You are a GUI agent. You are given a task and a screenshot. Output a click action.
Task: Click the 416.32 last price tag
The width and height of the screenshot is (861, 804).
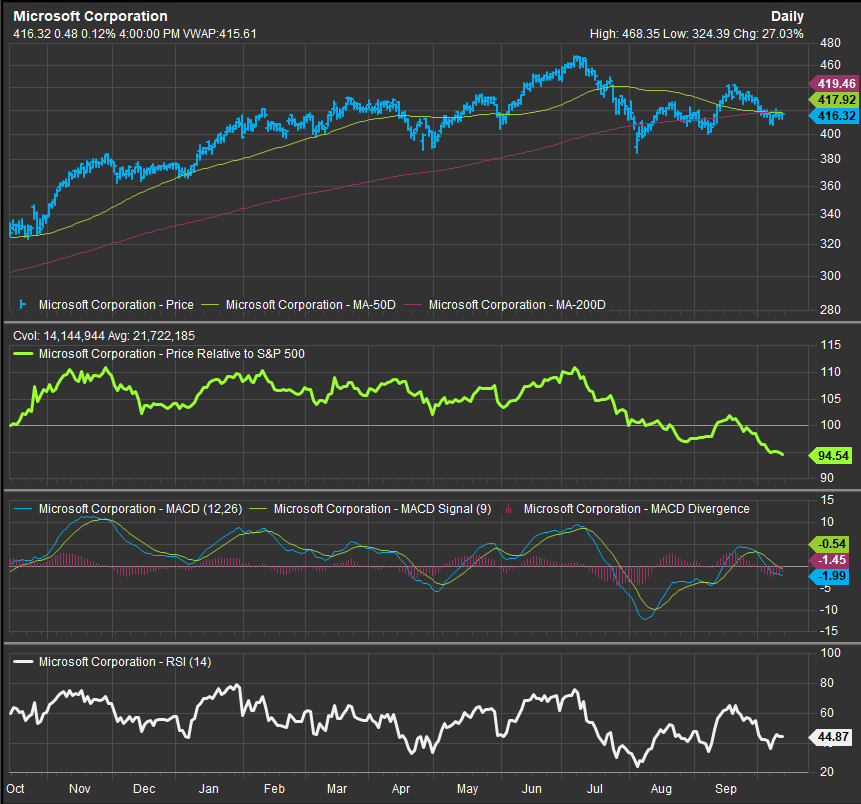[835, 116]
